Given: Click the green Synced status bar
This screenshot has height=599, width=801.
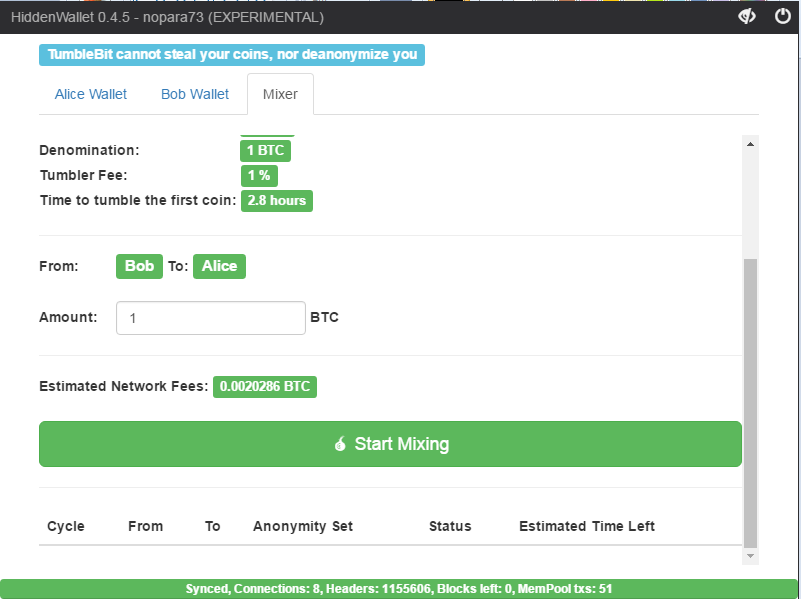Looking at the screenshot, I should click(399, 589).
